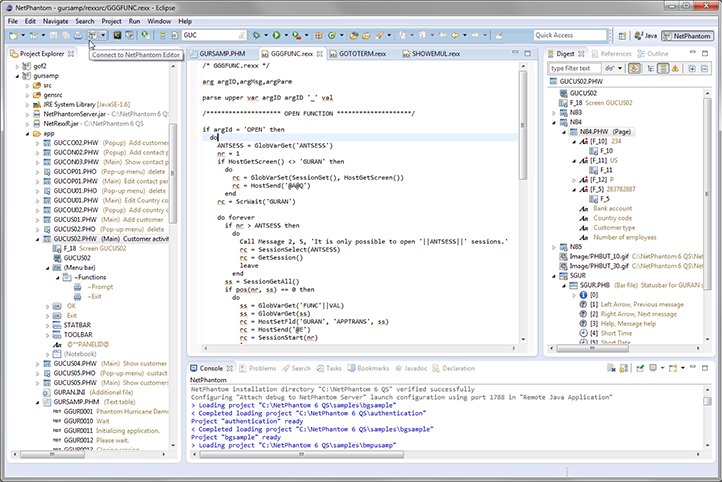Click the Save All toolbar icon
The image size is (722, 482).
pyautogui.click(x=66, y=35)
